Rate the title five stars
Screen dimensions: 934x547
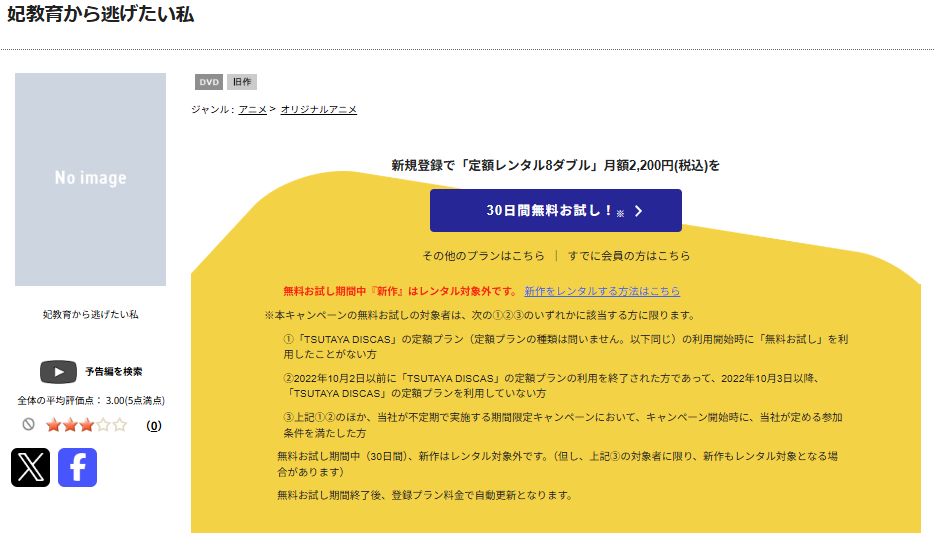[120, 425]
